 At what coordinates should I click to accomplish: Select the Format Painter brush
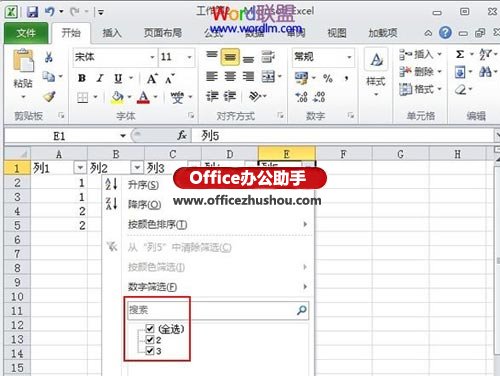[x=49, y=96]
